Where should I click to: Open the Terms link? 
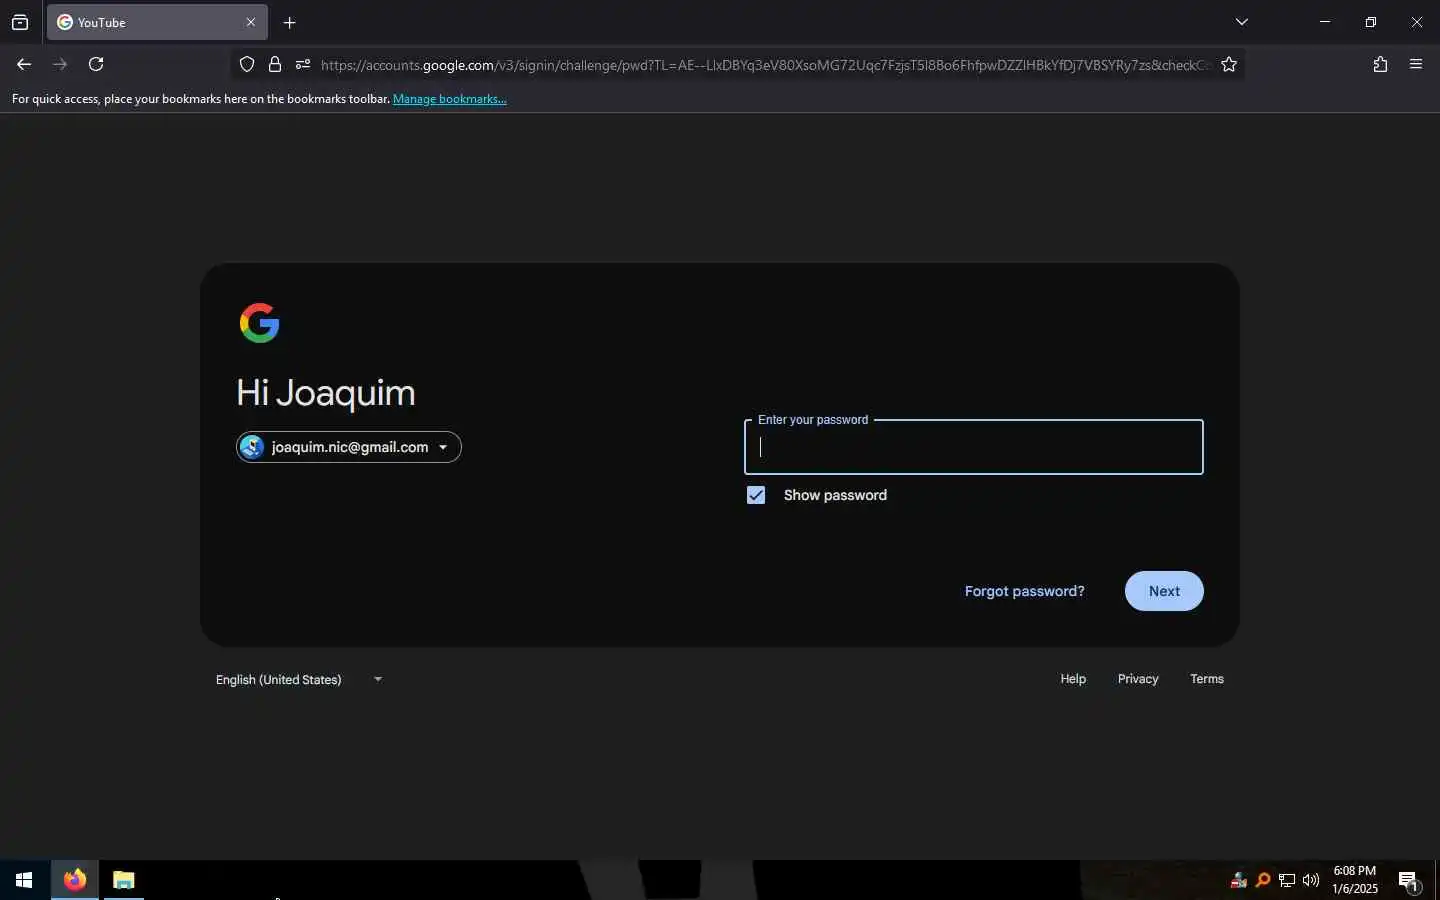click(x=1207, y=679)
